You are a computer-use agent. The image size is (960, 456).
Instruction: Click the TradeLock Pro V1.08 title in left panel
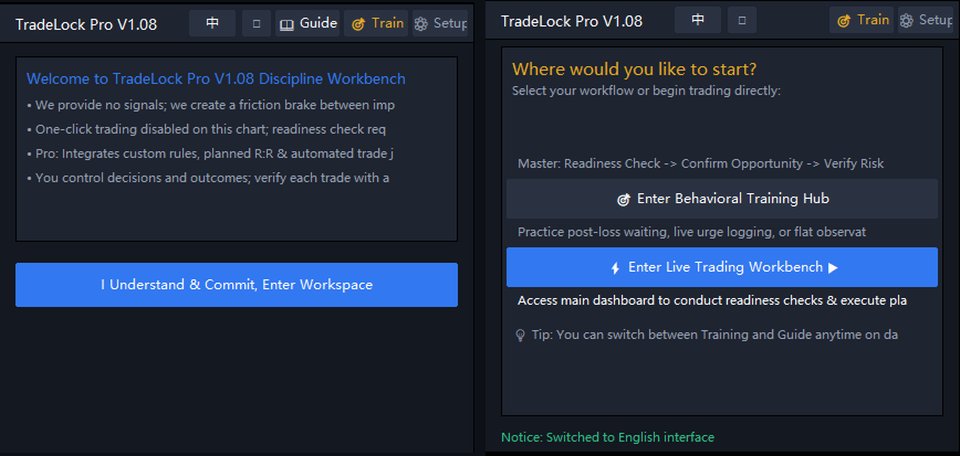[86, 24]
